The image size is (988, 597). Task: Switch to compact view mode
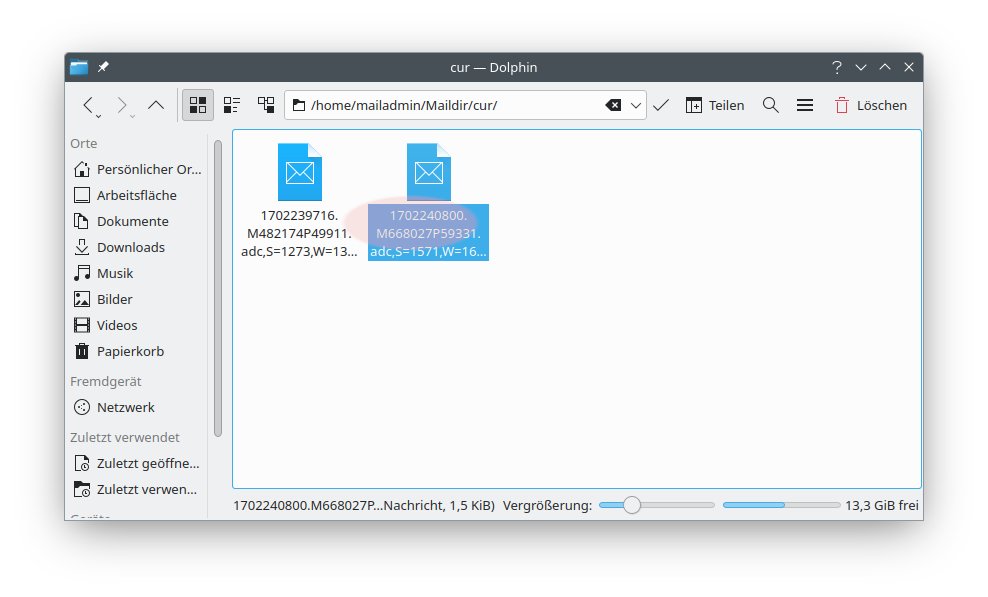coord(232,105)
